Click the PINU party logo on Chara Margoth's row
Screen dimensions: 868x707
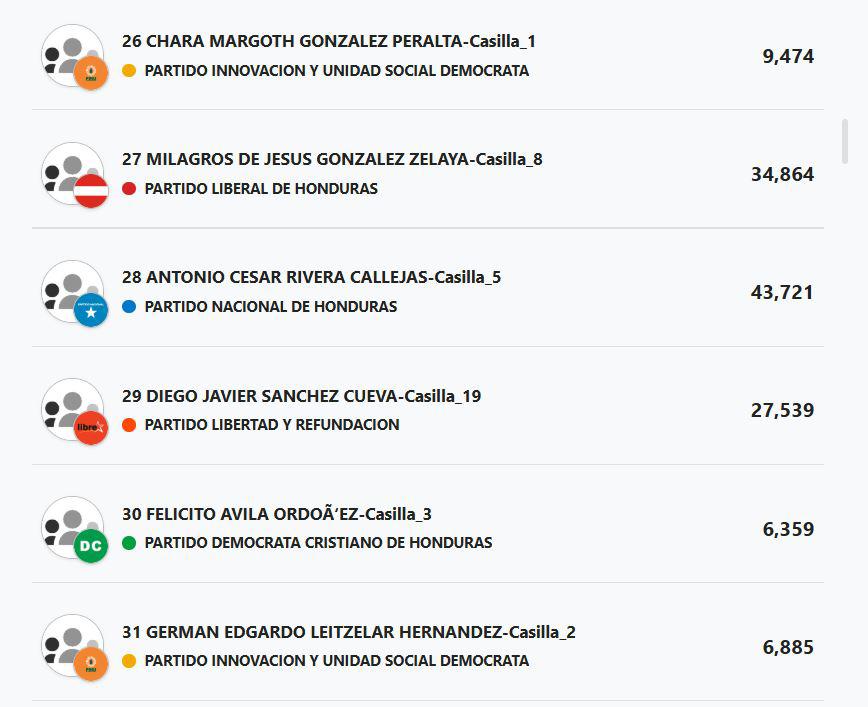(x=89, y=72)
